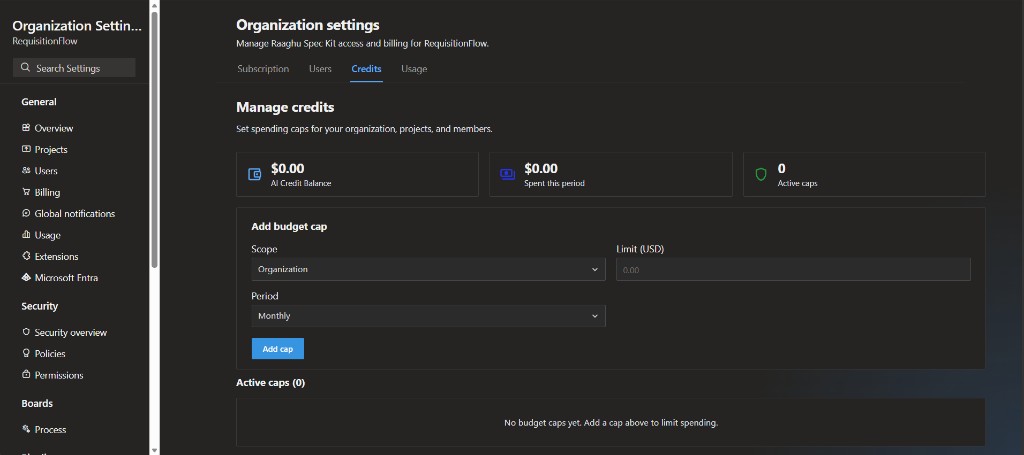
Task: Select the Users tab at the top
Action: [320, 69]
